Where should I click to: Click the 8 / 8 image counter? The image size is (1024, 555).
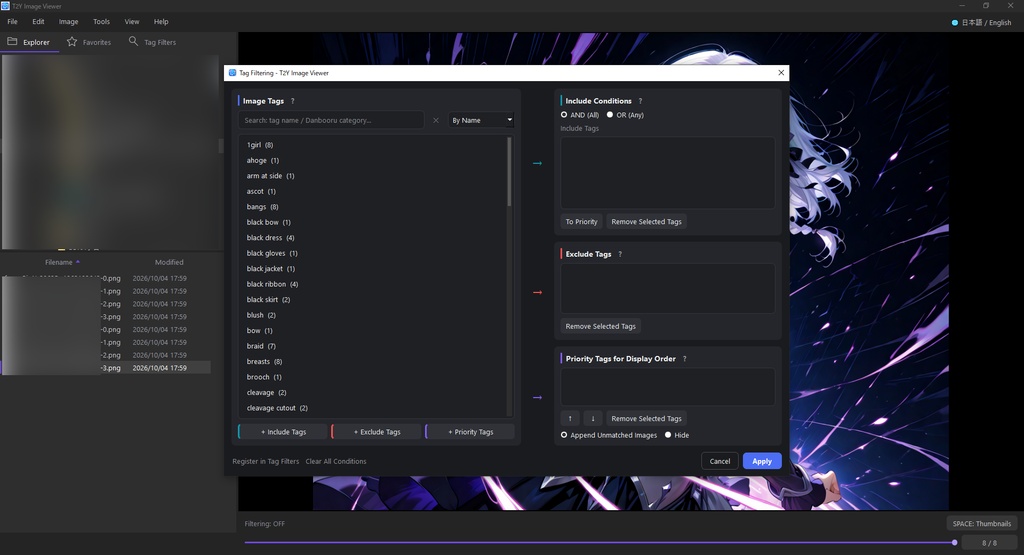pos(989,543)
